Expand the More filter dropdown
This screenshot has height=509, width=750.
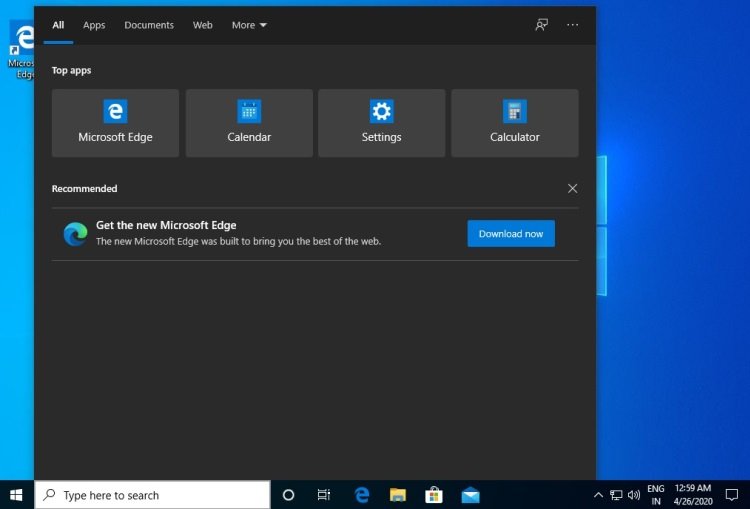point(249,25)
